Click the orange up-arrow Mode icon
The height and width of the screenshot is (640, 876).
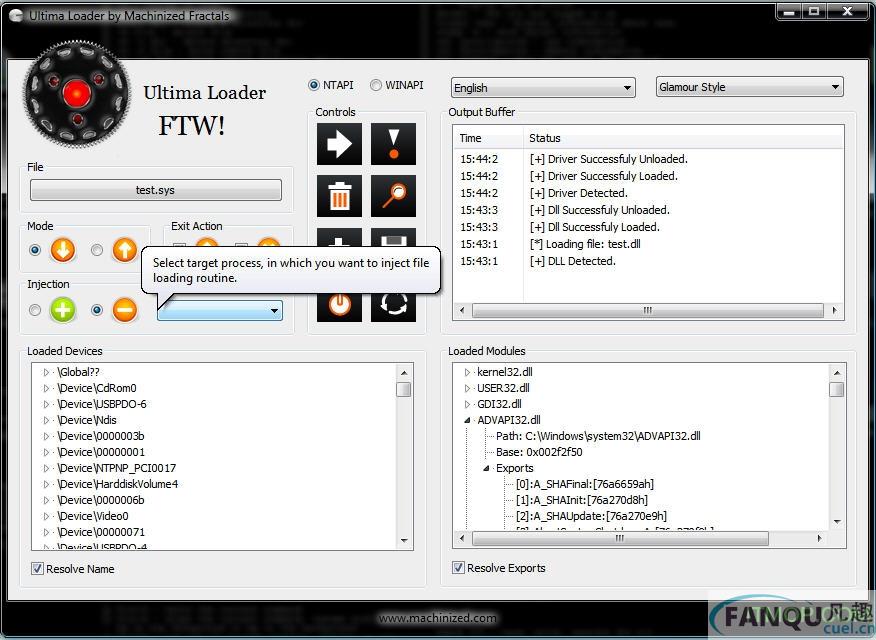[125, 250]
